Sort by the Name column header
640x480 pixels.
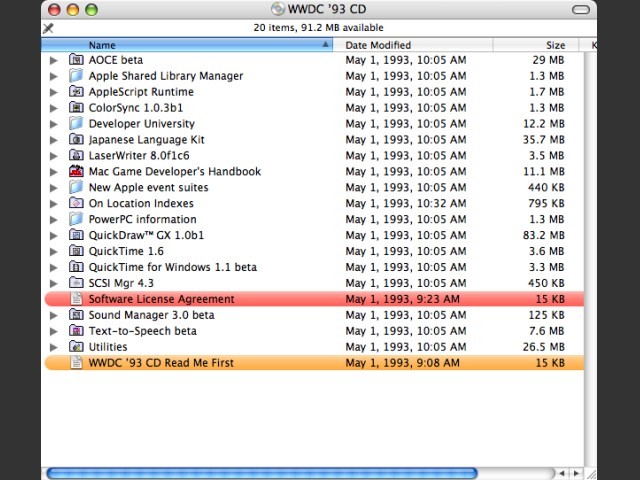(187, 45)
